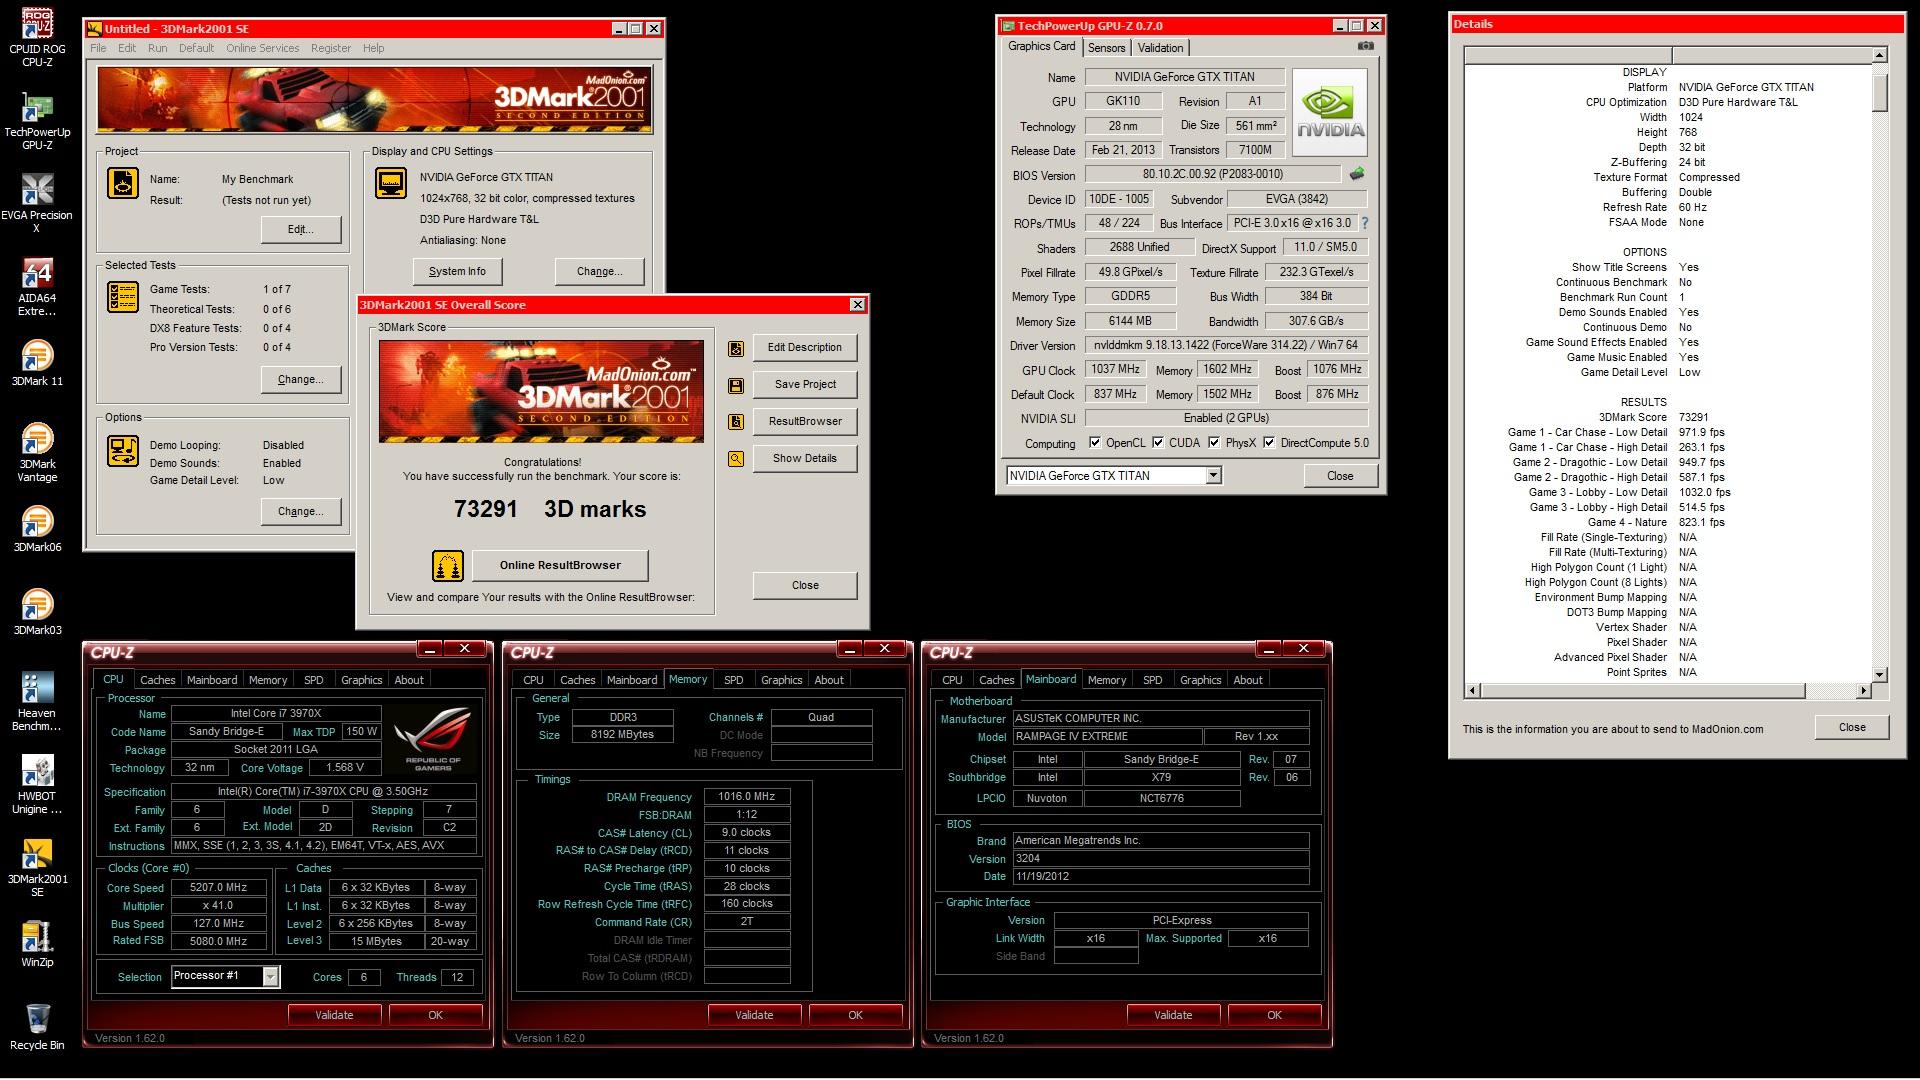Click Edit... button in Project section
The height and width of the screenshot is (1080, 1920).
(x=301, y=229)
